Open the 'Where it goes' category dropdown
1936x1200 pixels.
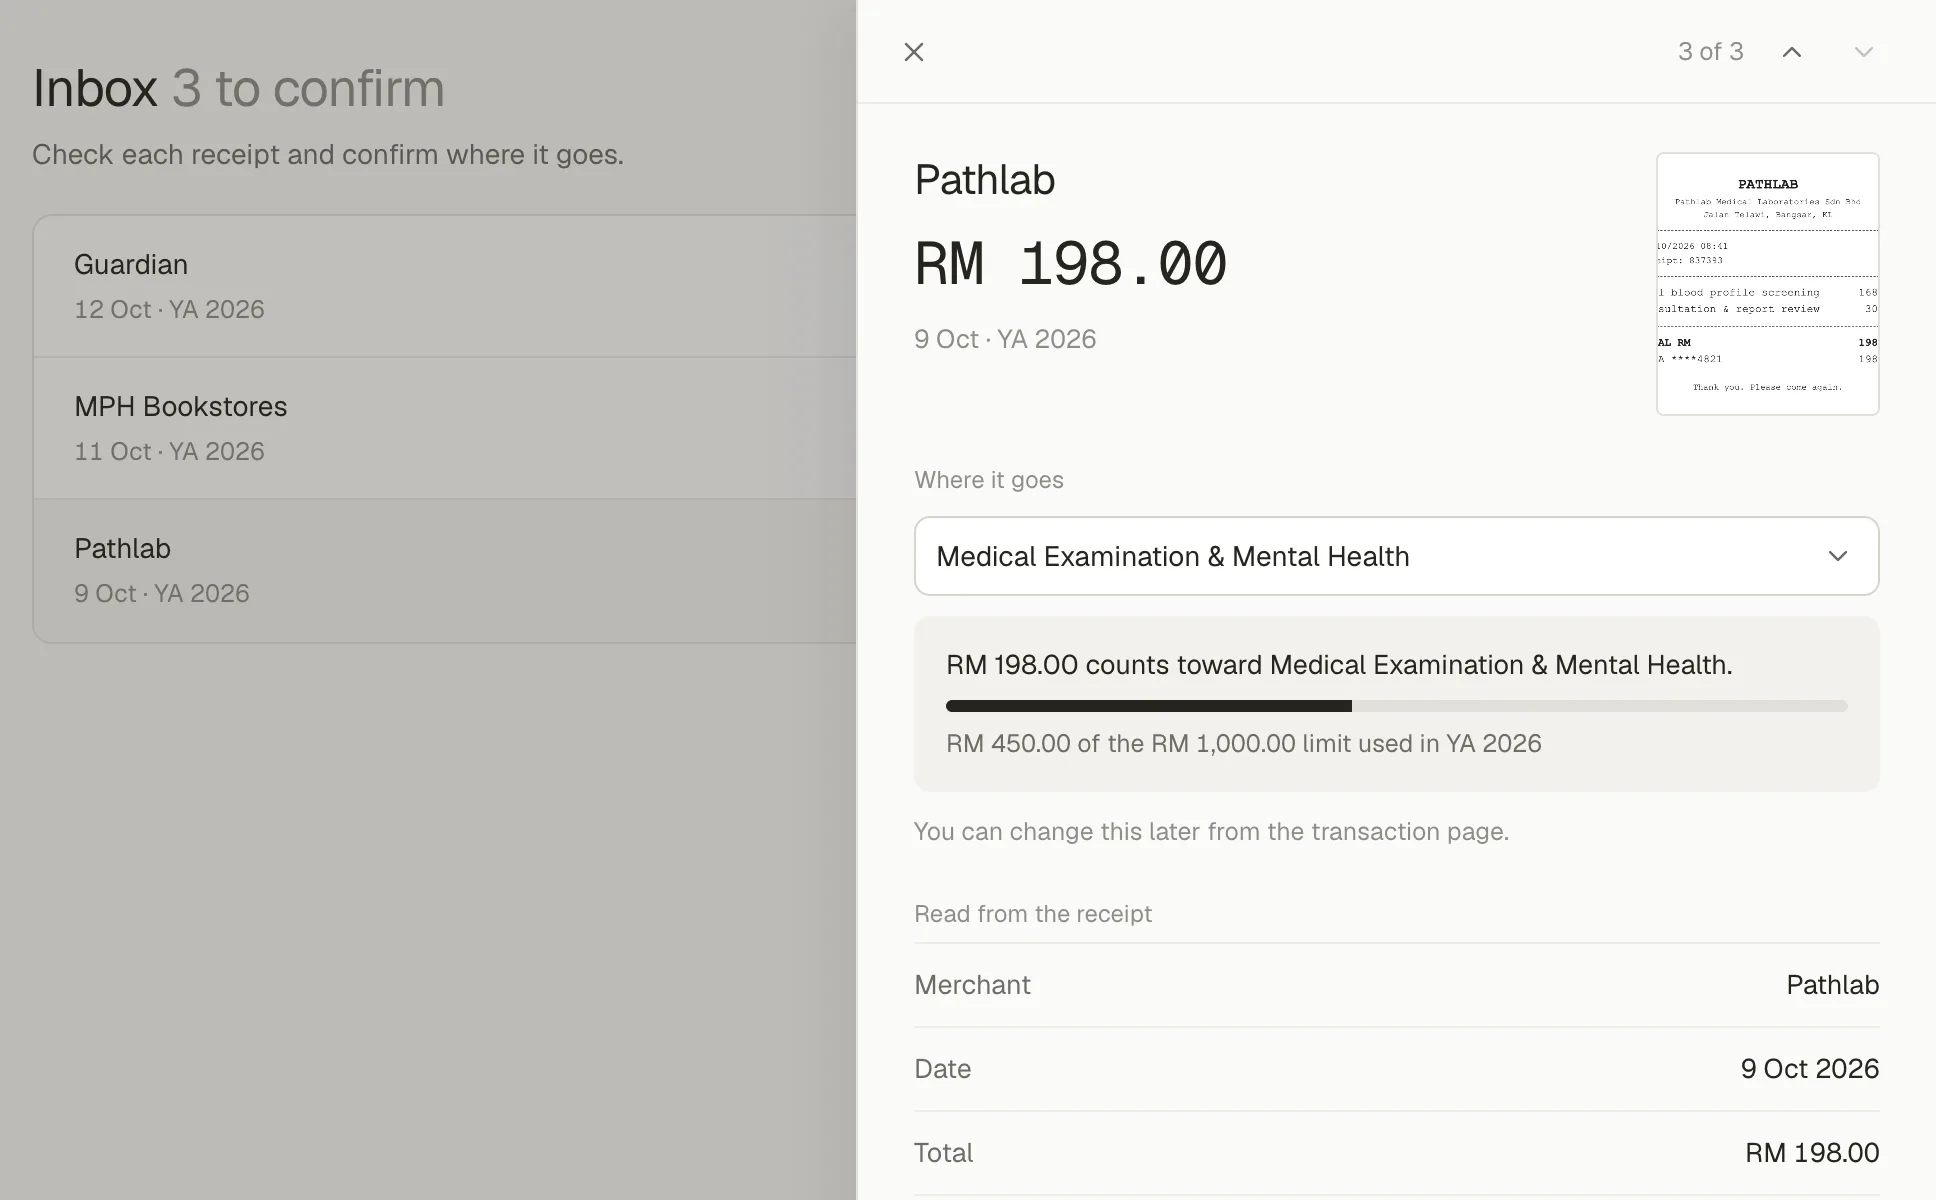pyautogui.click(x=1396, y=556)
